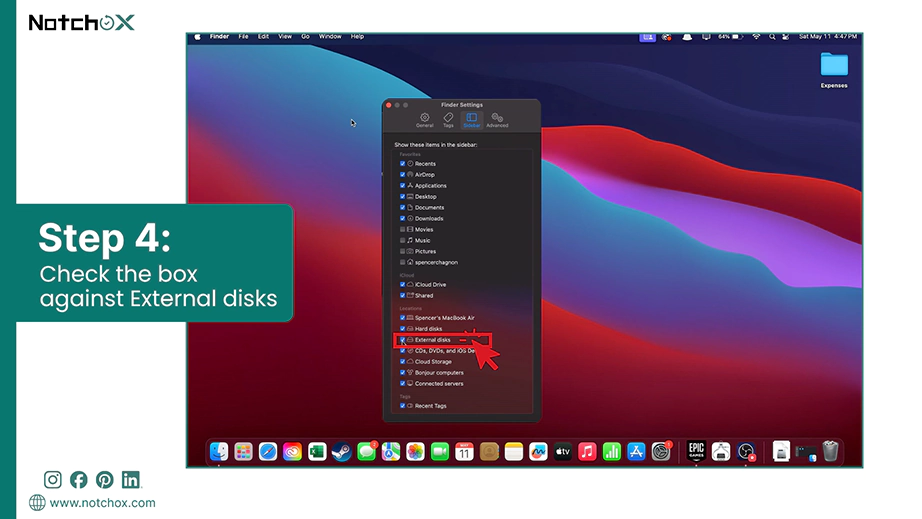
Task: Open OBS Studio in the Dock
Action: pos(746,451)
